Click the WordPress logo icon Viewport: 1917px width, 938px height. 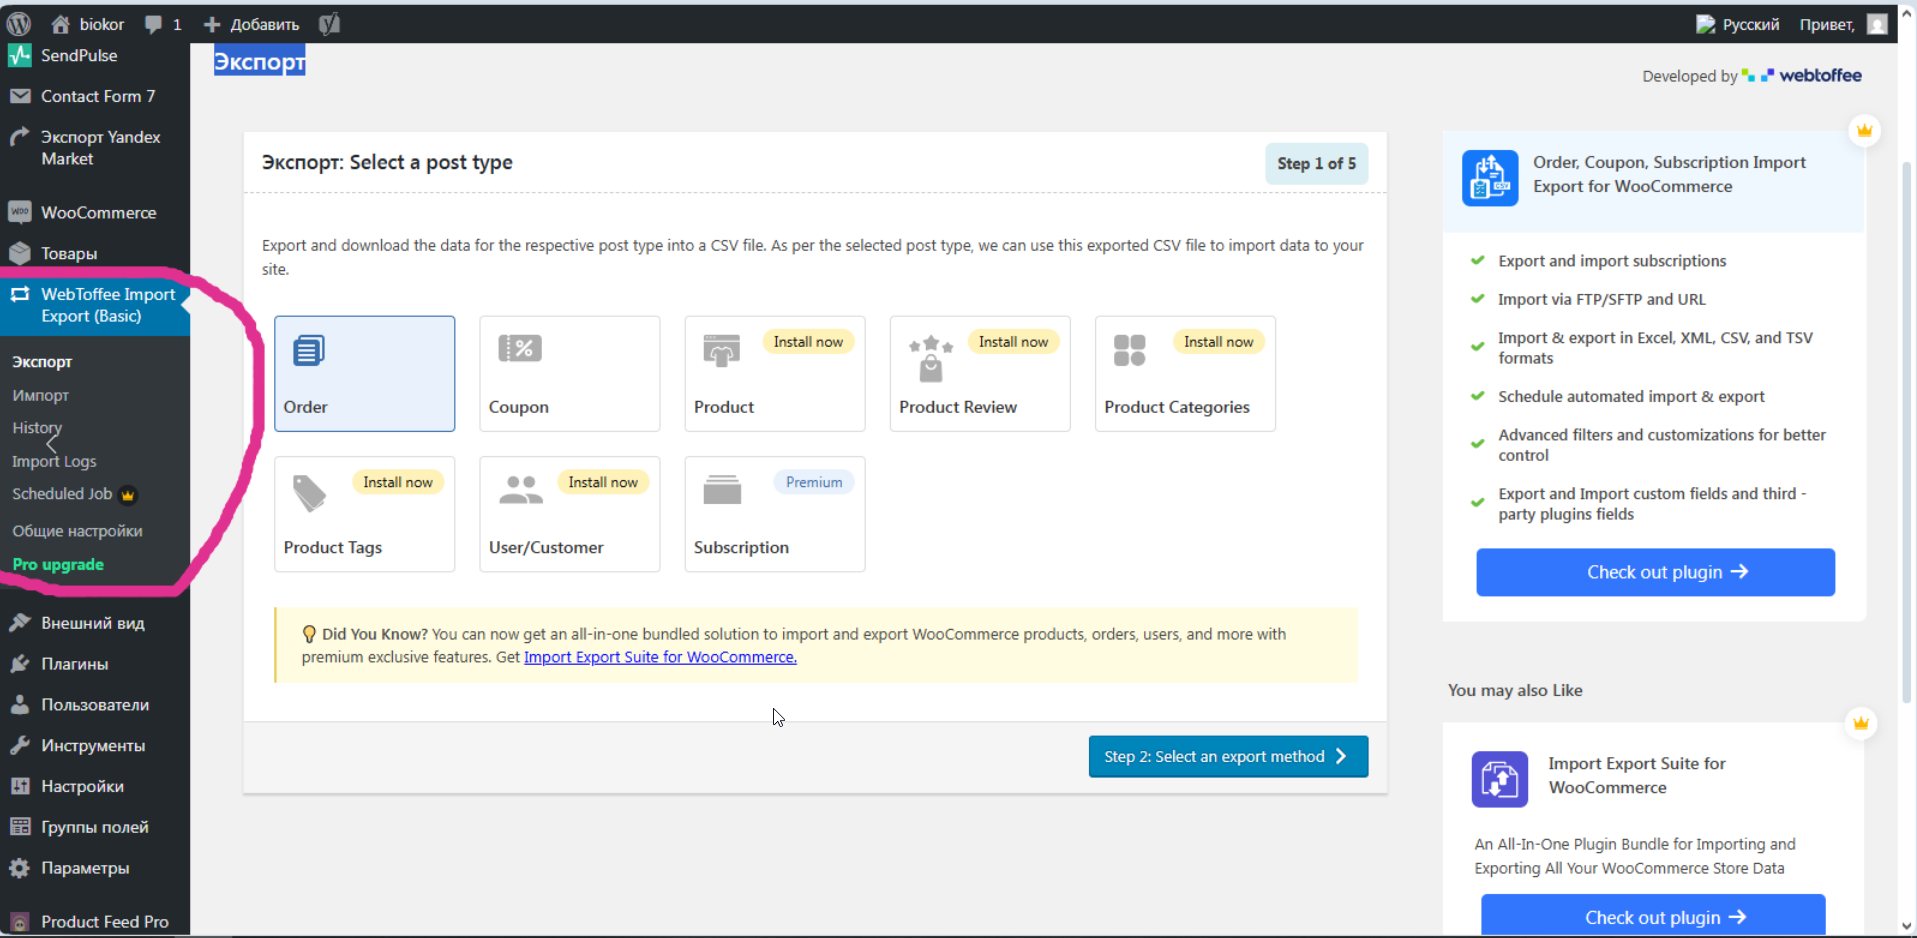19,24
